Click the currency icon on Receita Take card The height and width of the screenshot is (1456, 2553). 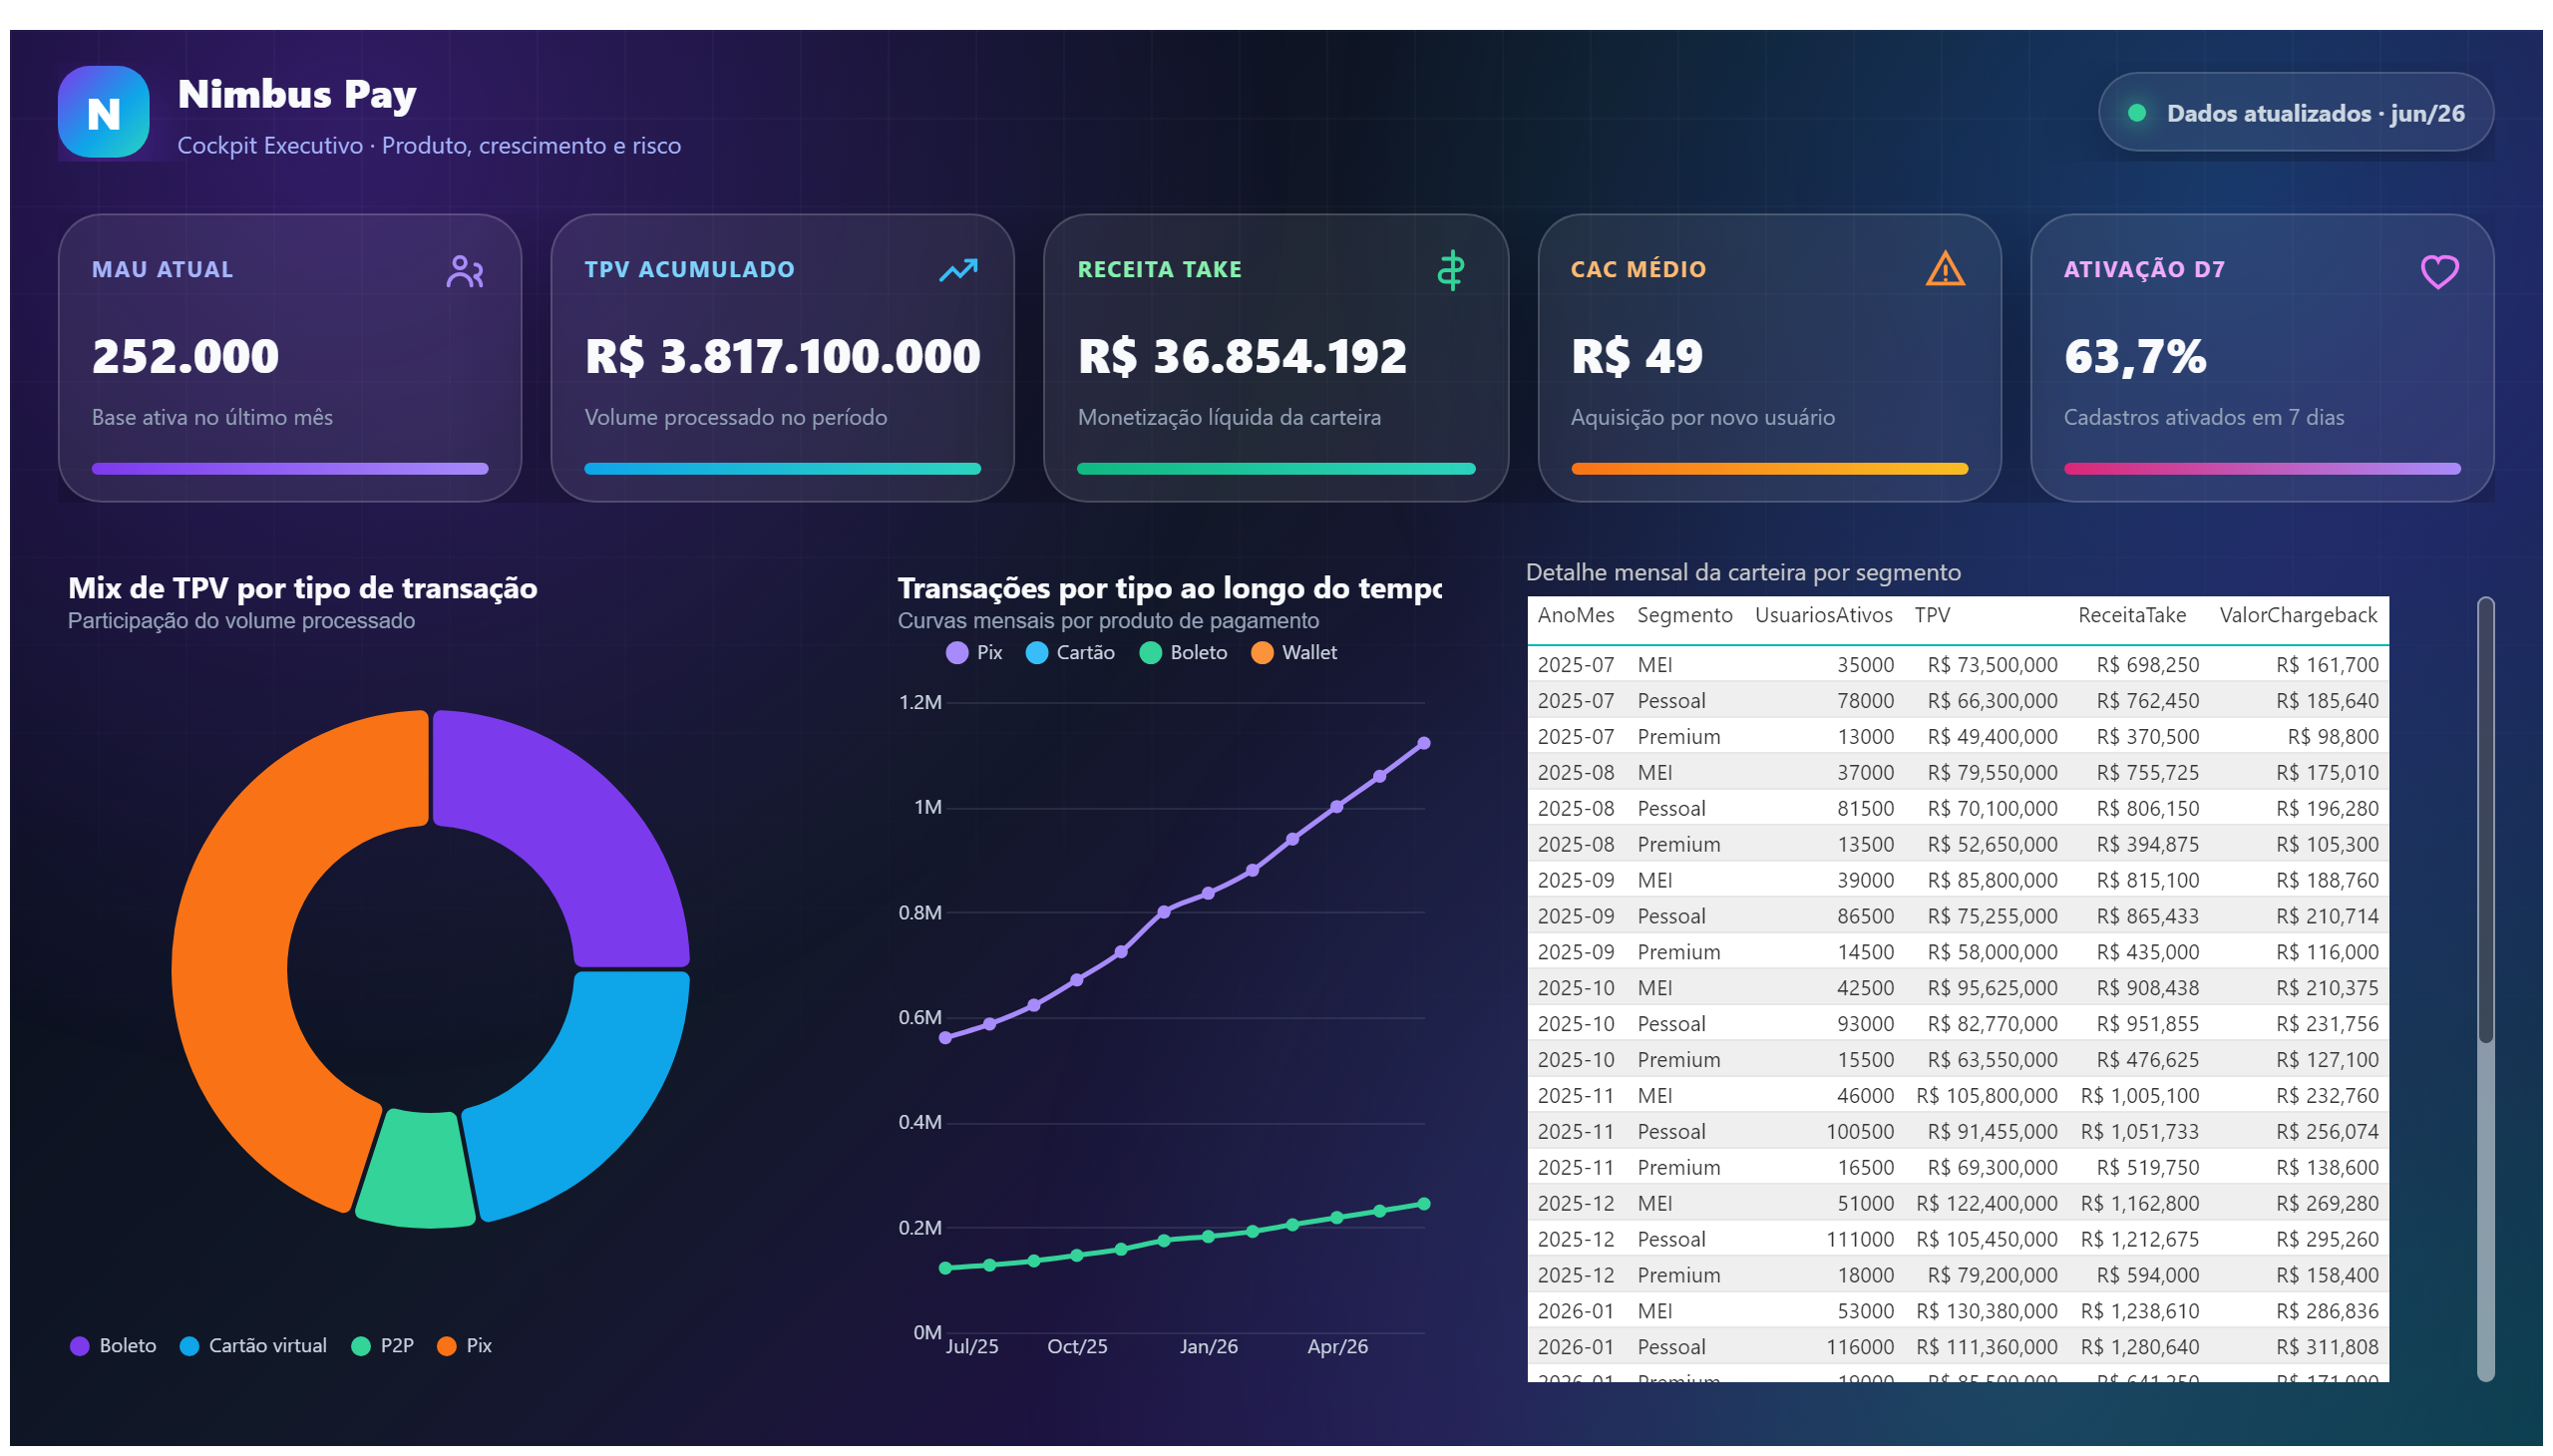click(x=1450, y=270)
